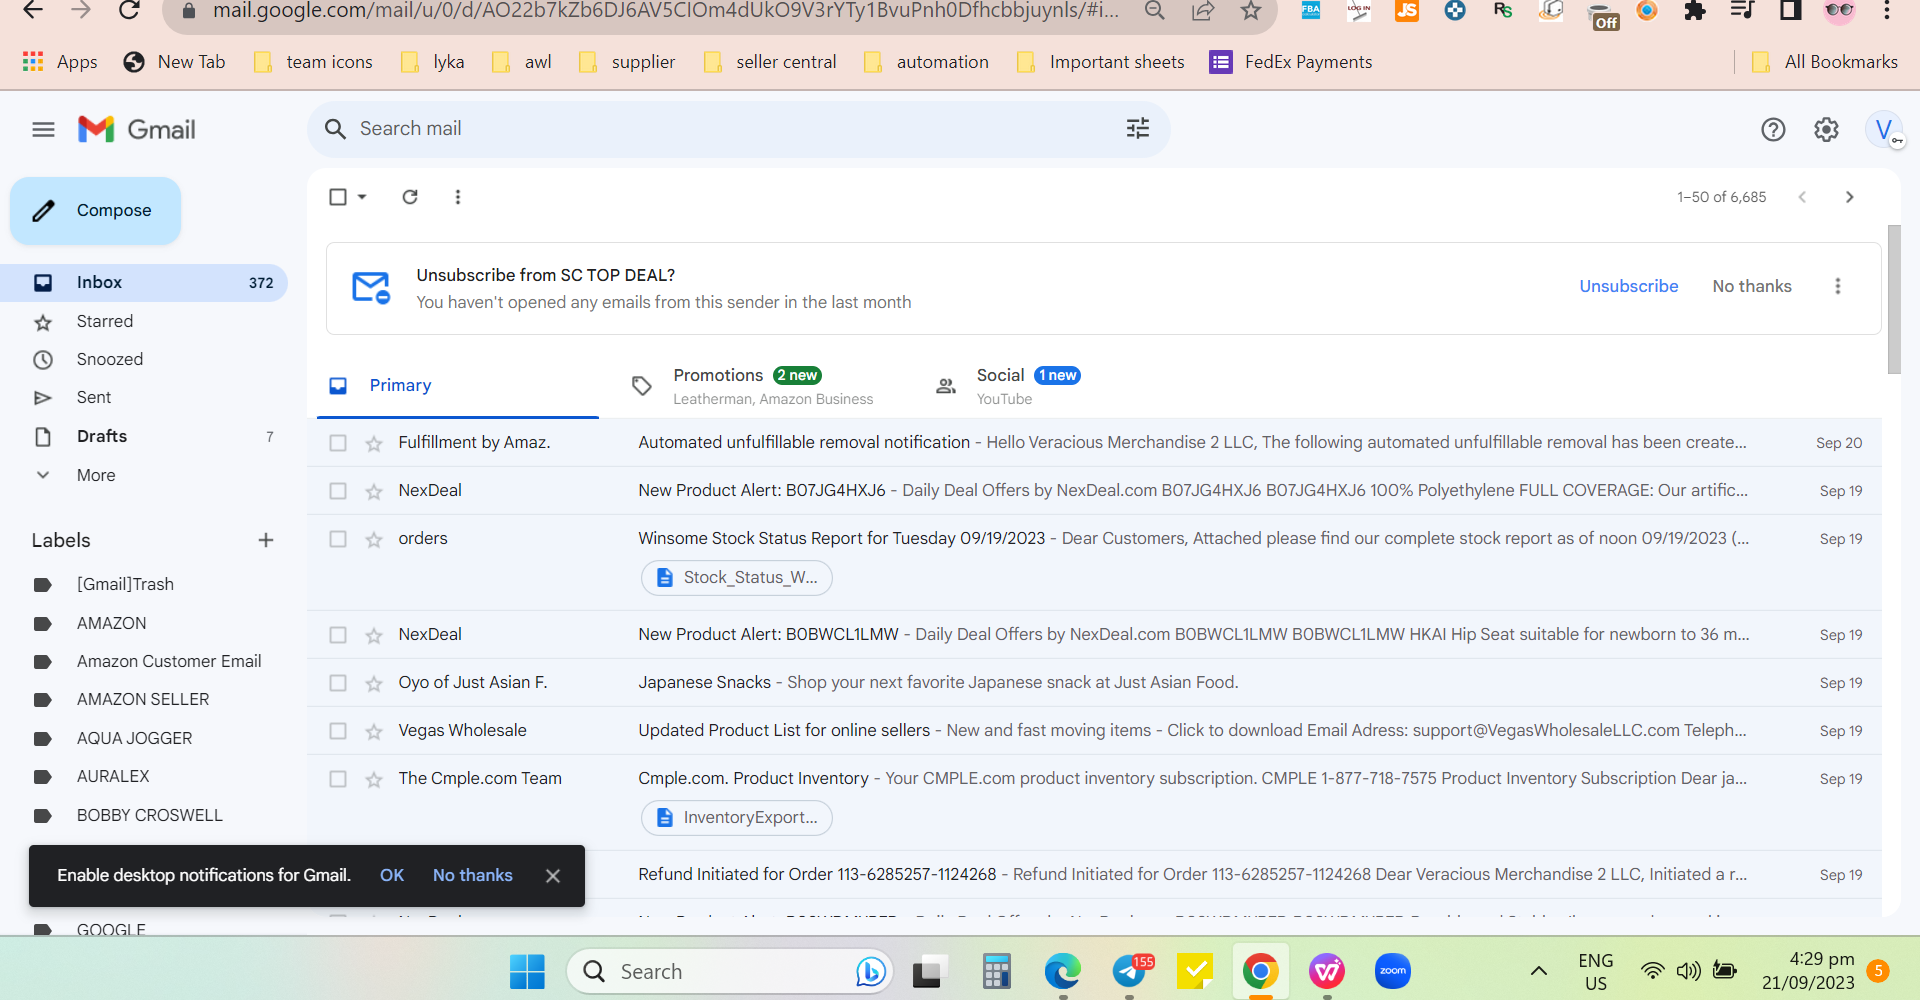The image size is (1920, 1000).
Task: Open the Starred folder
Action: pos(144,321)
